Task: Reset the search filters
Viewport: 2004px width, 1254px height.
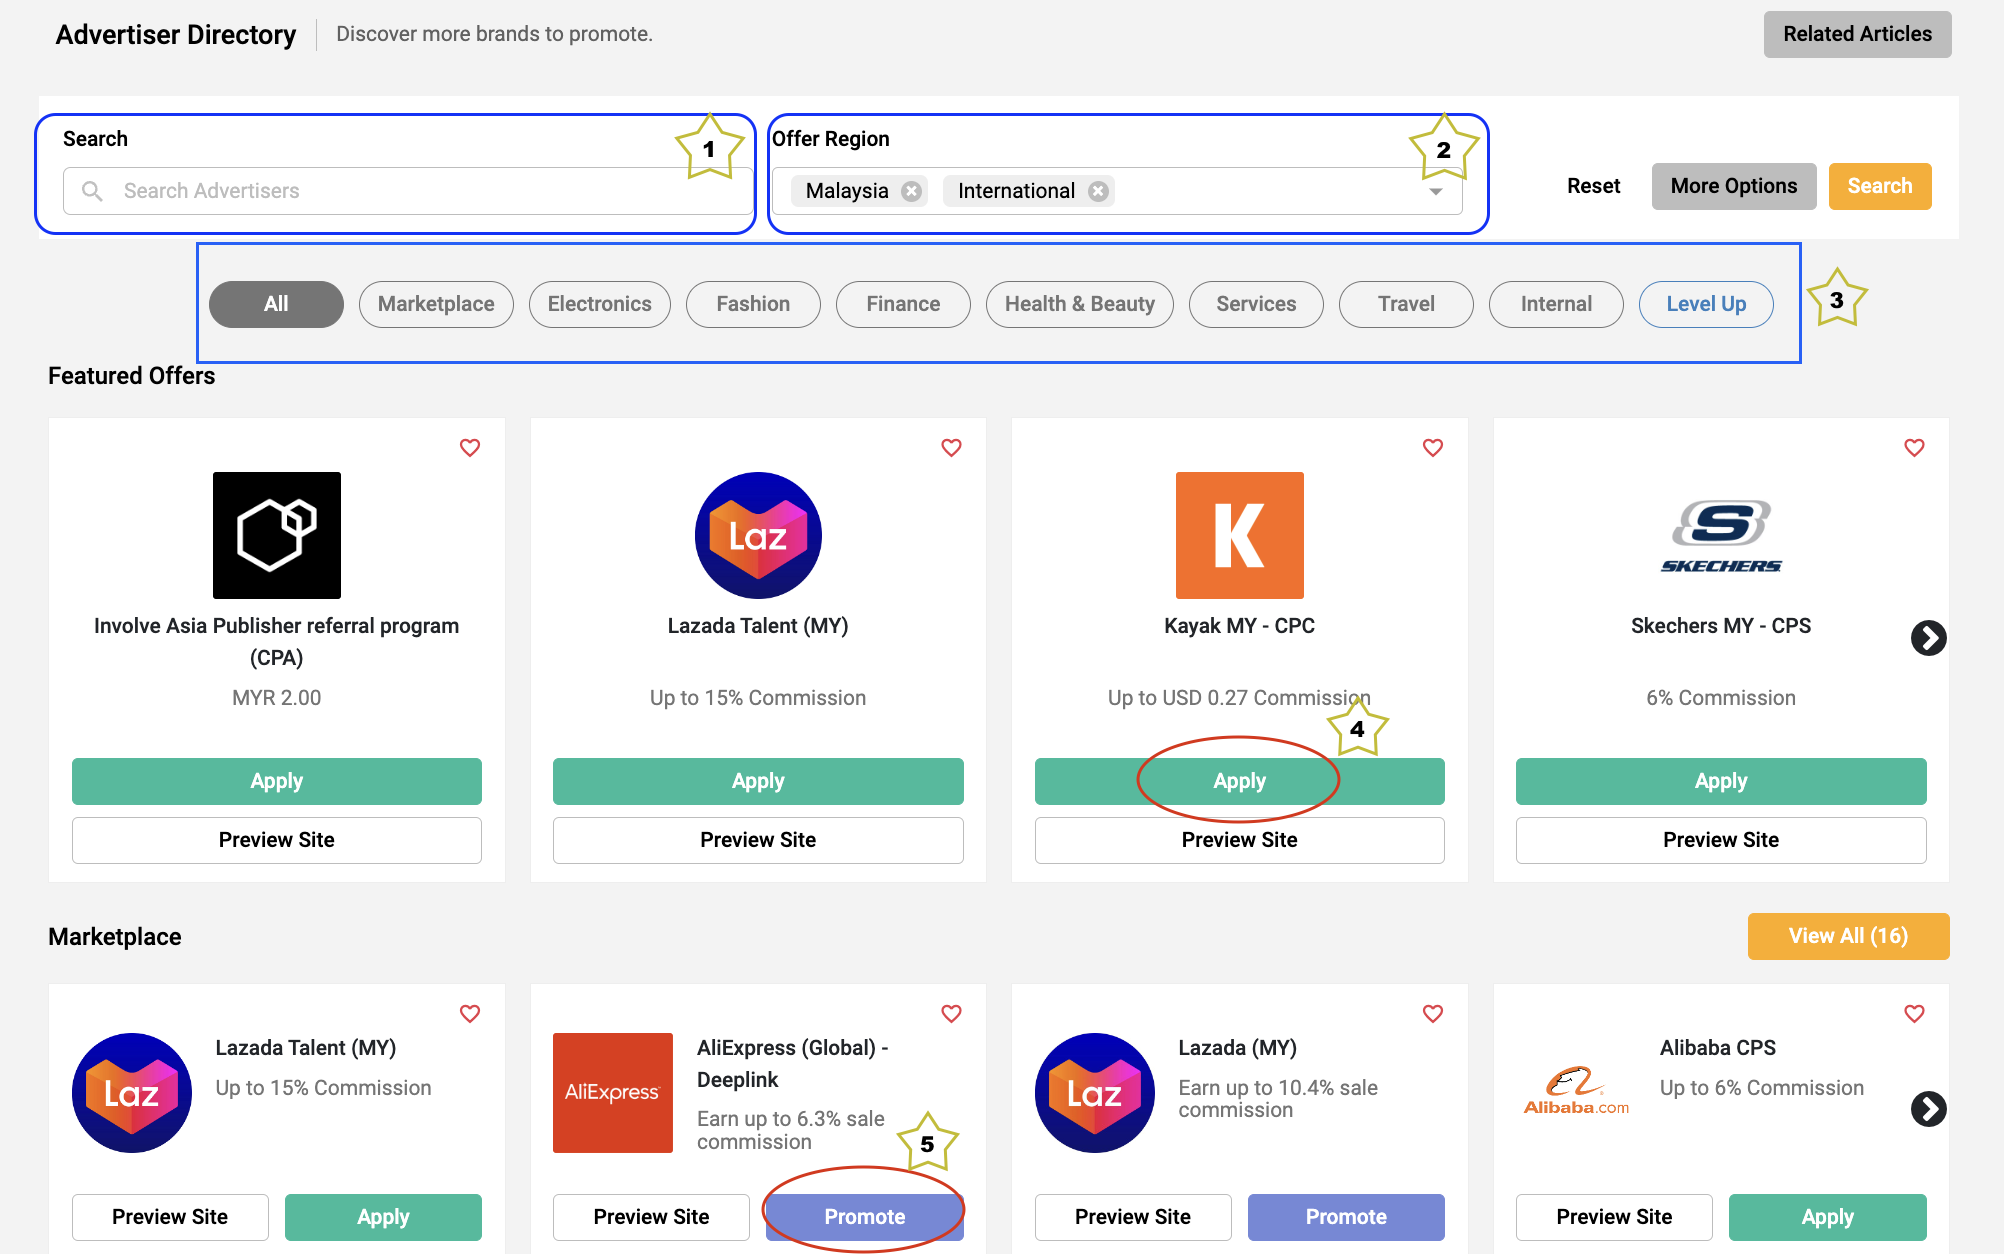Action: (x=1593, y=186)
